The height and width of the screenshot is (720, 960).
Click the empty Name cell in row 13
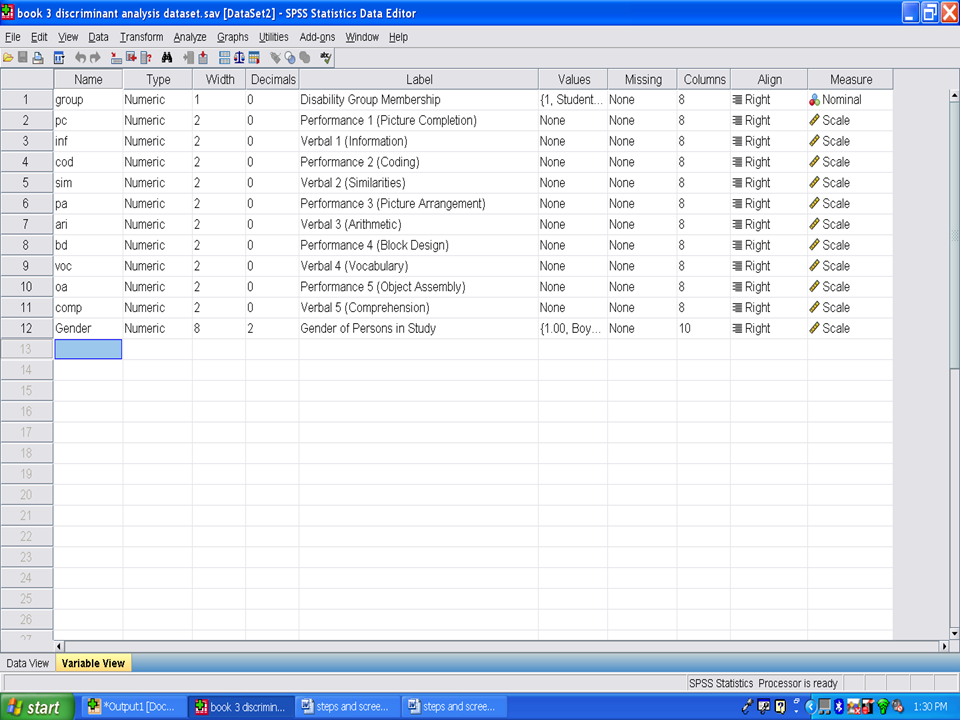click(x=88, y=349)
